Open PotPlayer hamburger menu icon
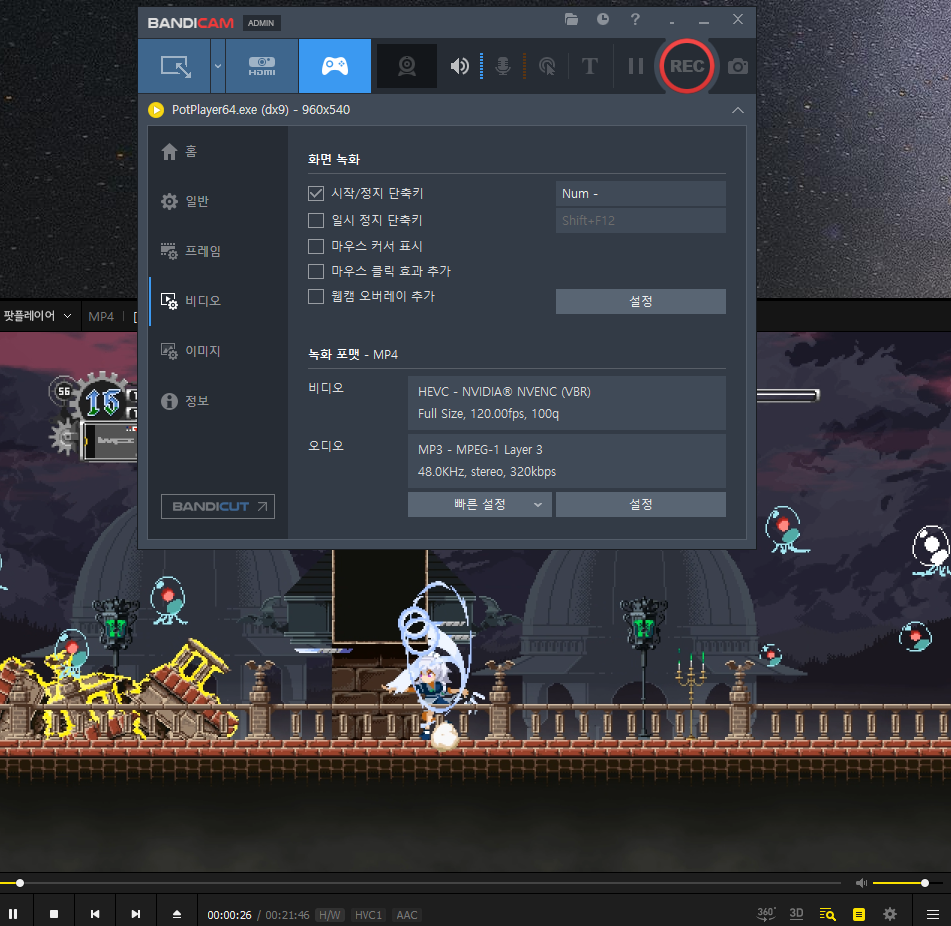Viewport: 951px width, 926px height. pyautogui.click(x=933, y=914)
